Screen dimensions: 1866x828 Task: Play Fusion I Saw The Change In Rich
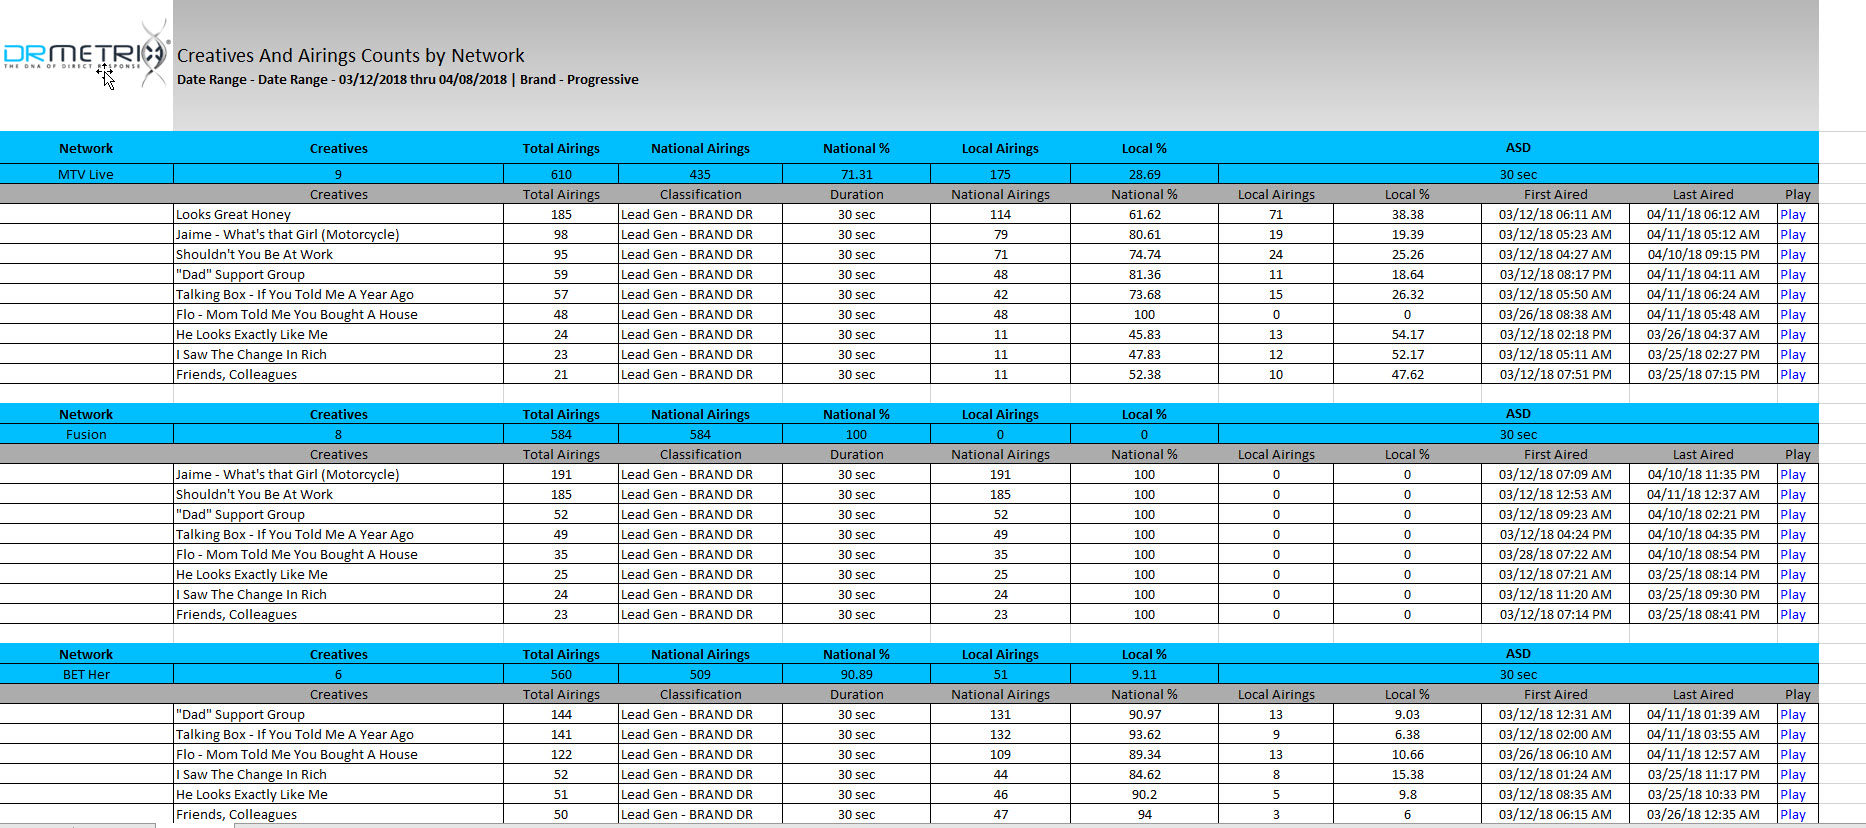1792,594
